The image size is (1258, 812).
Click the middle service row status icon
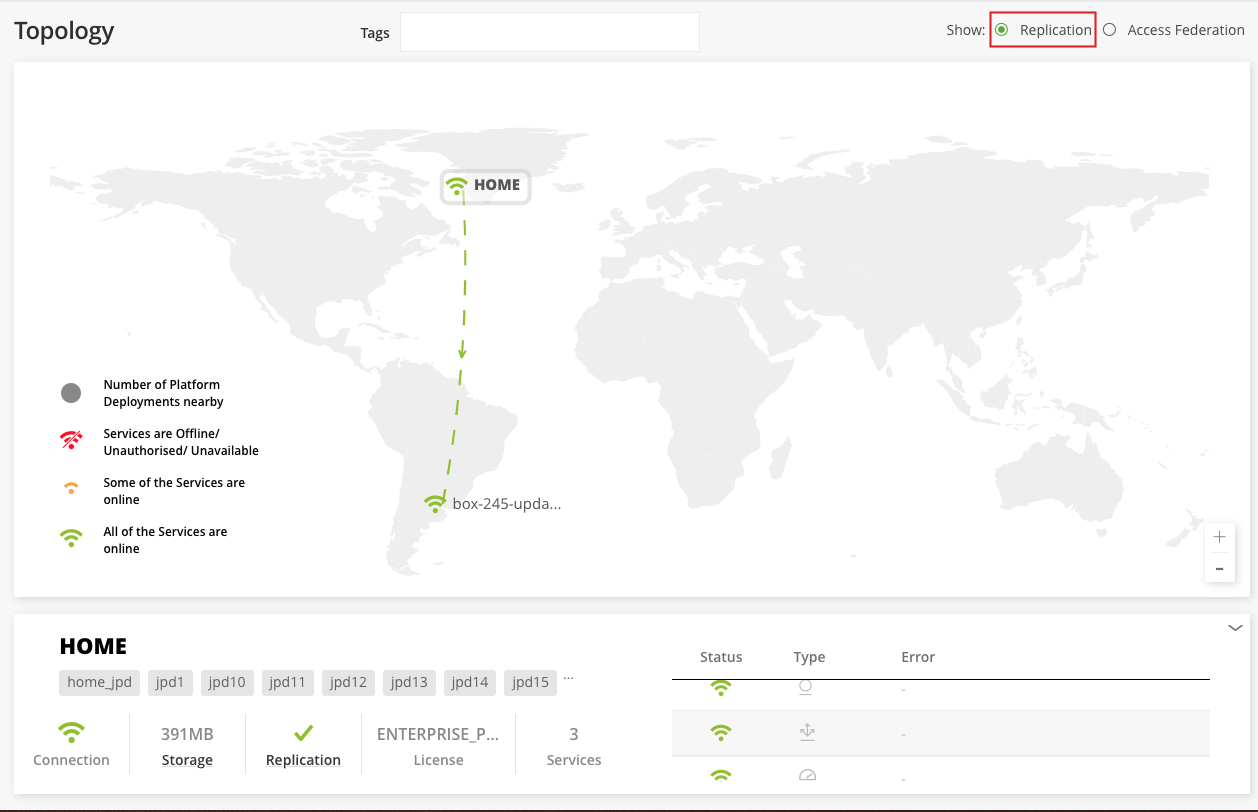[720, 733]
